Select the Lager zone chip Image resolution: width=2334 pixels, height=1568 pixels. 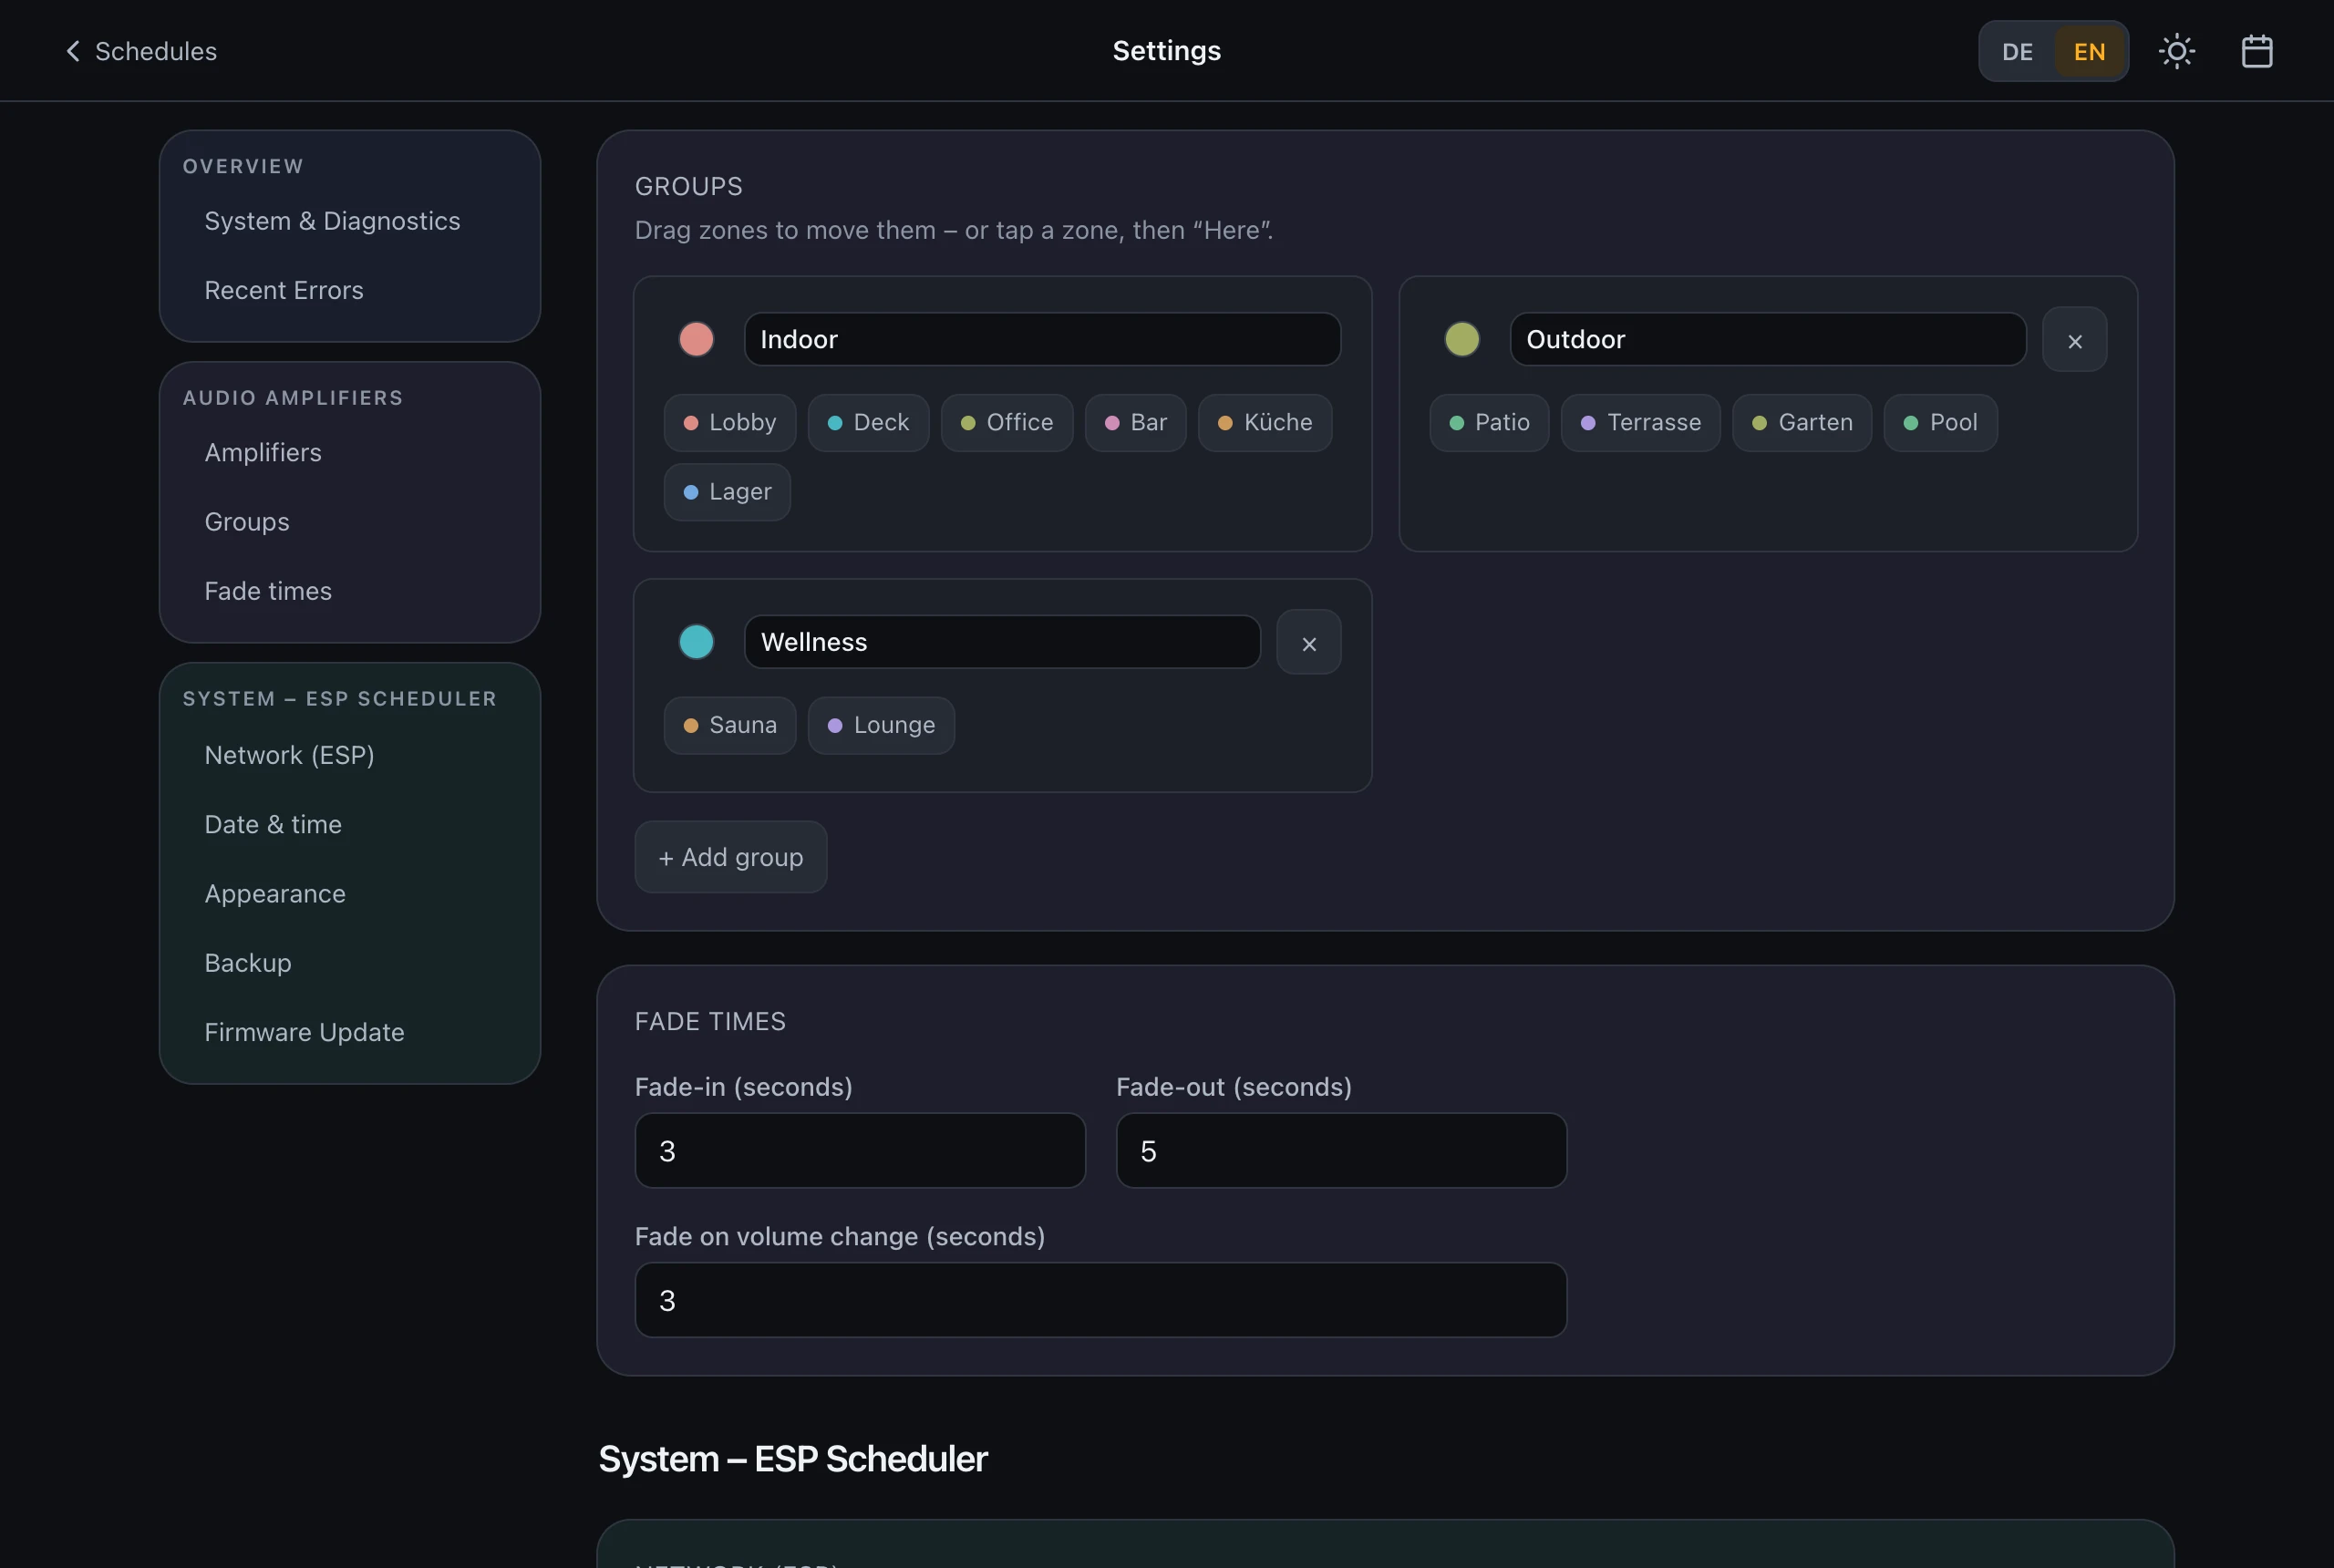pos(727,492)
